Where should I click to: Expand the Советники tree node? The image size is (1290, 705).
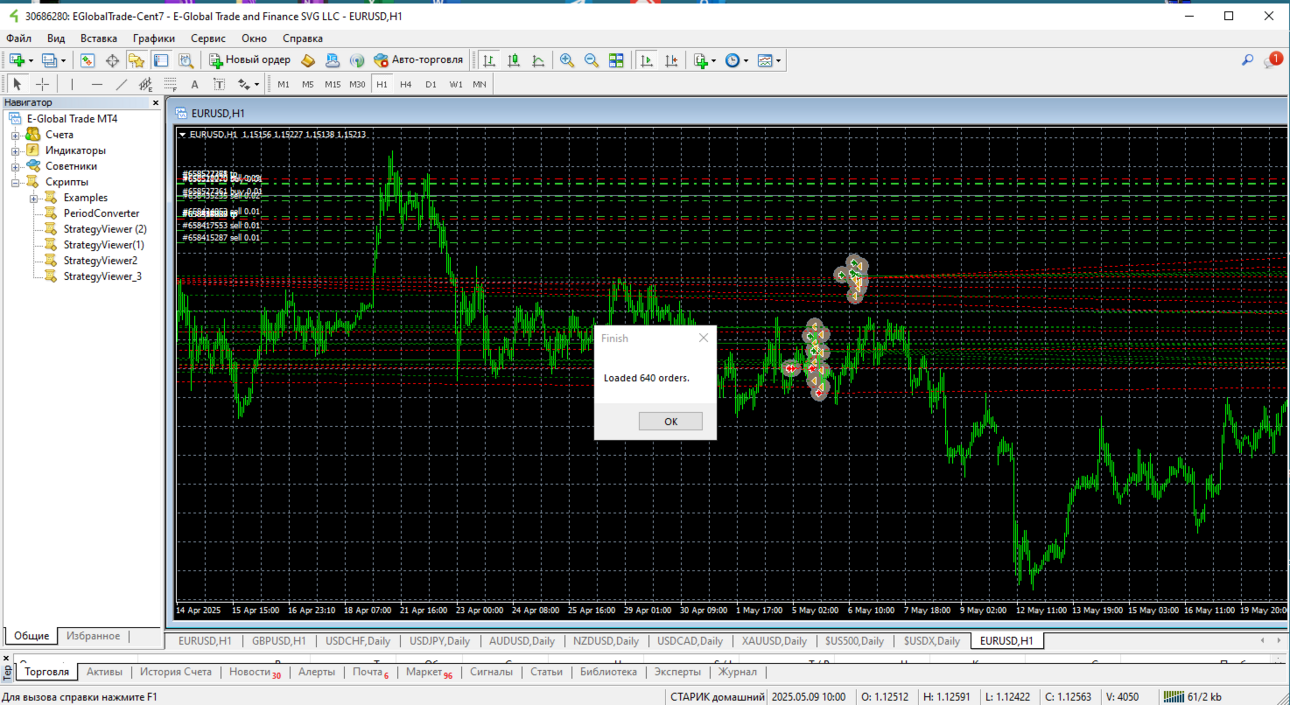[x=16, y=167]
